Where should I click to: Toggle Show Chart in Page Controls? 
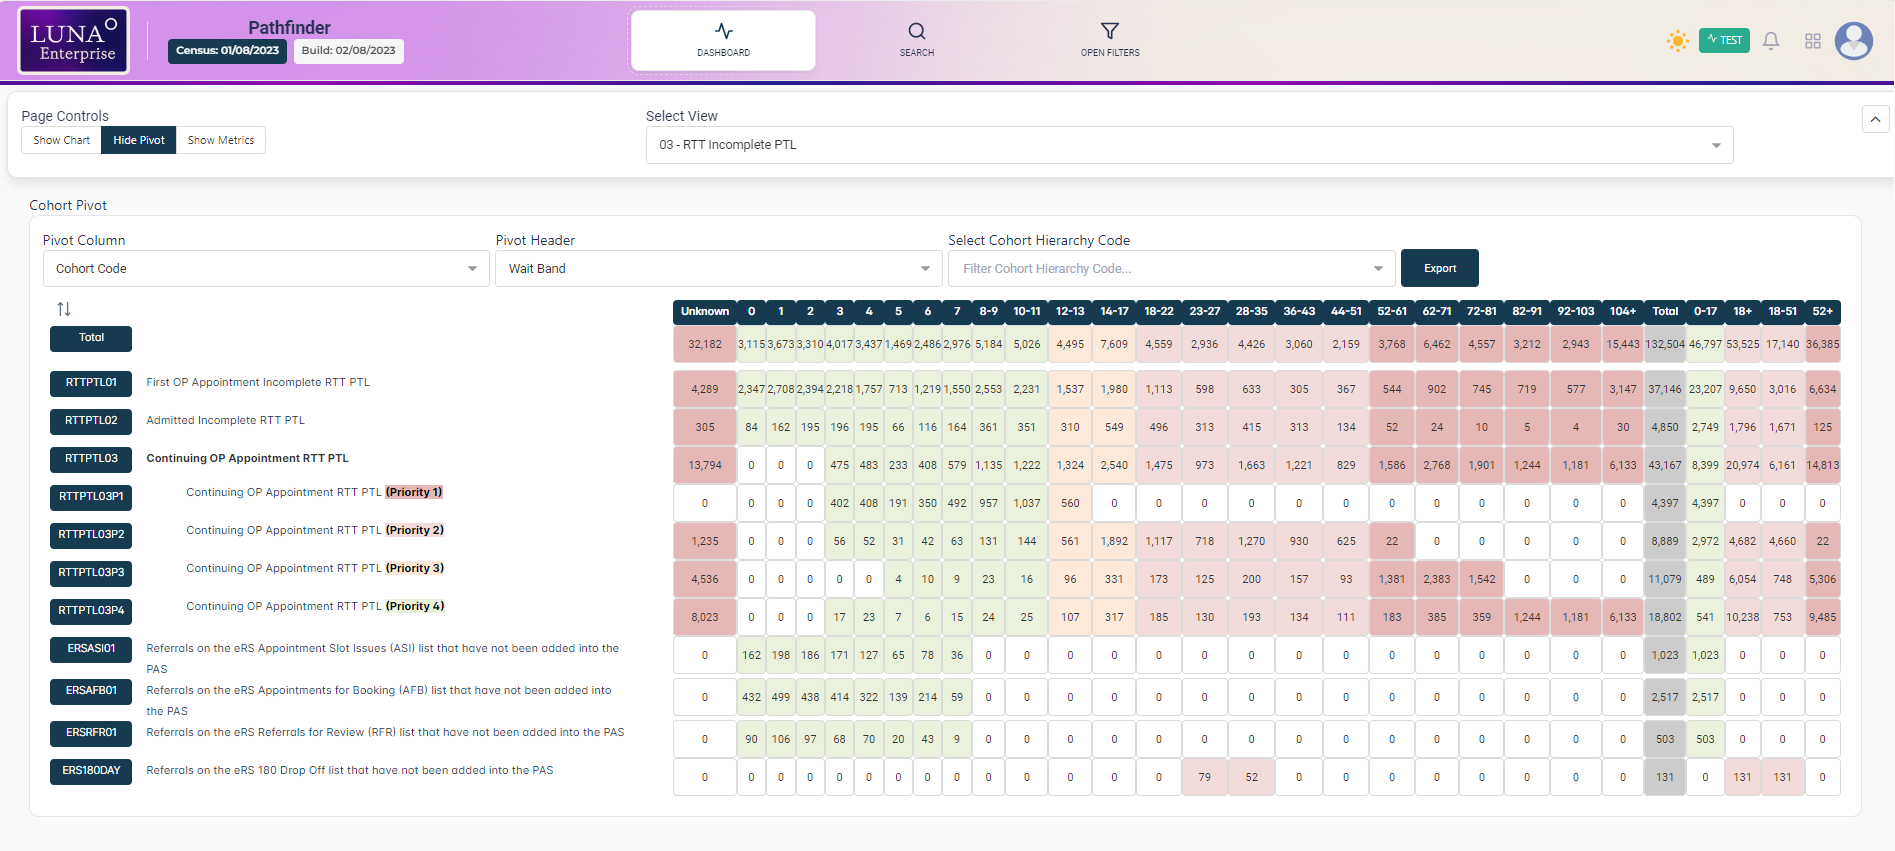[x=61, y=140]
